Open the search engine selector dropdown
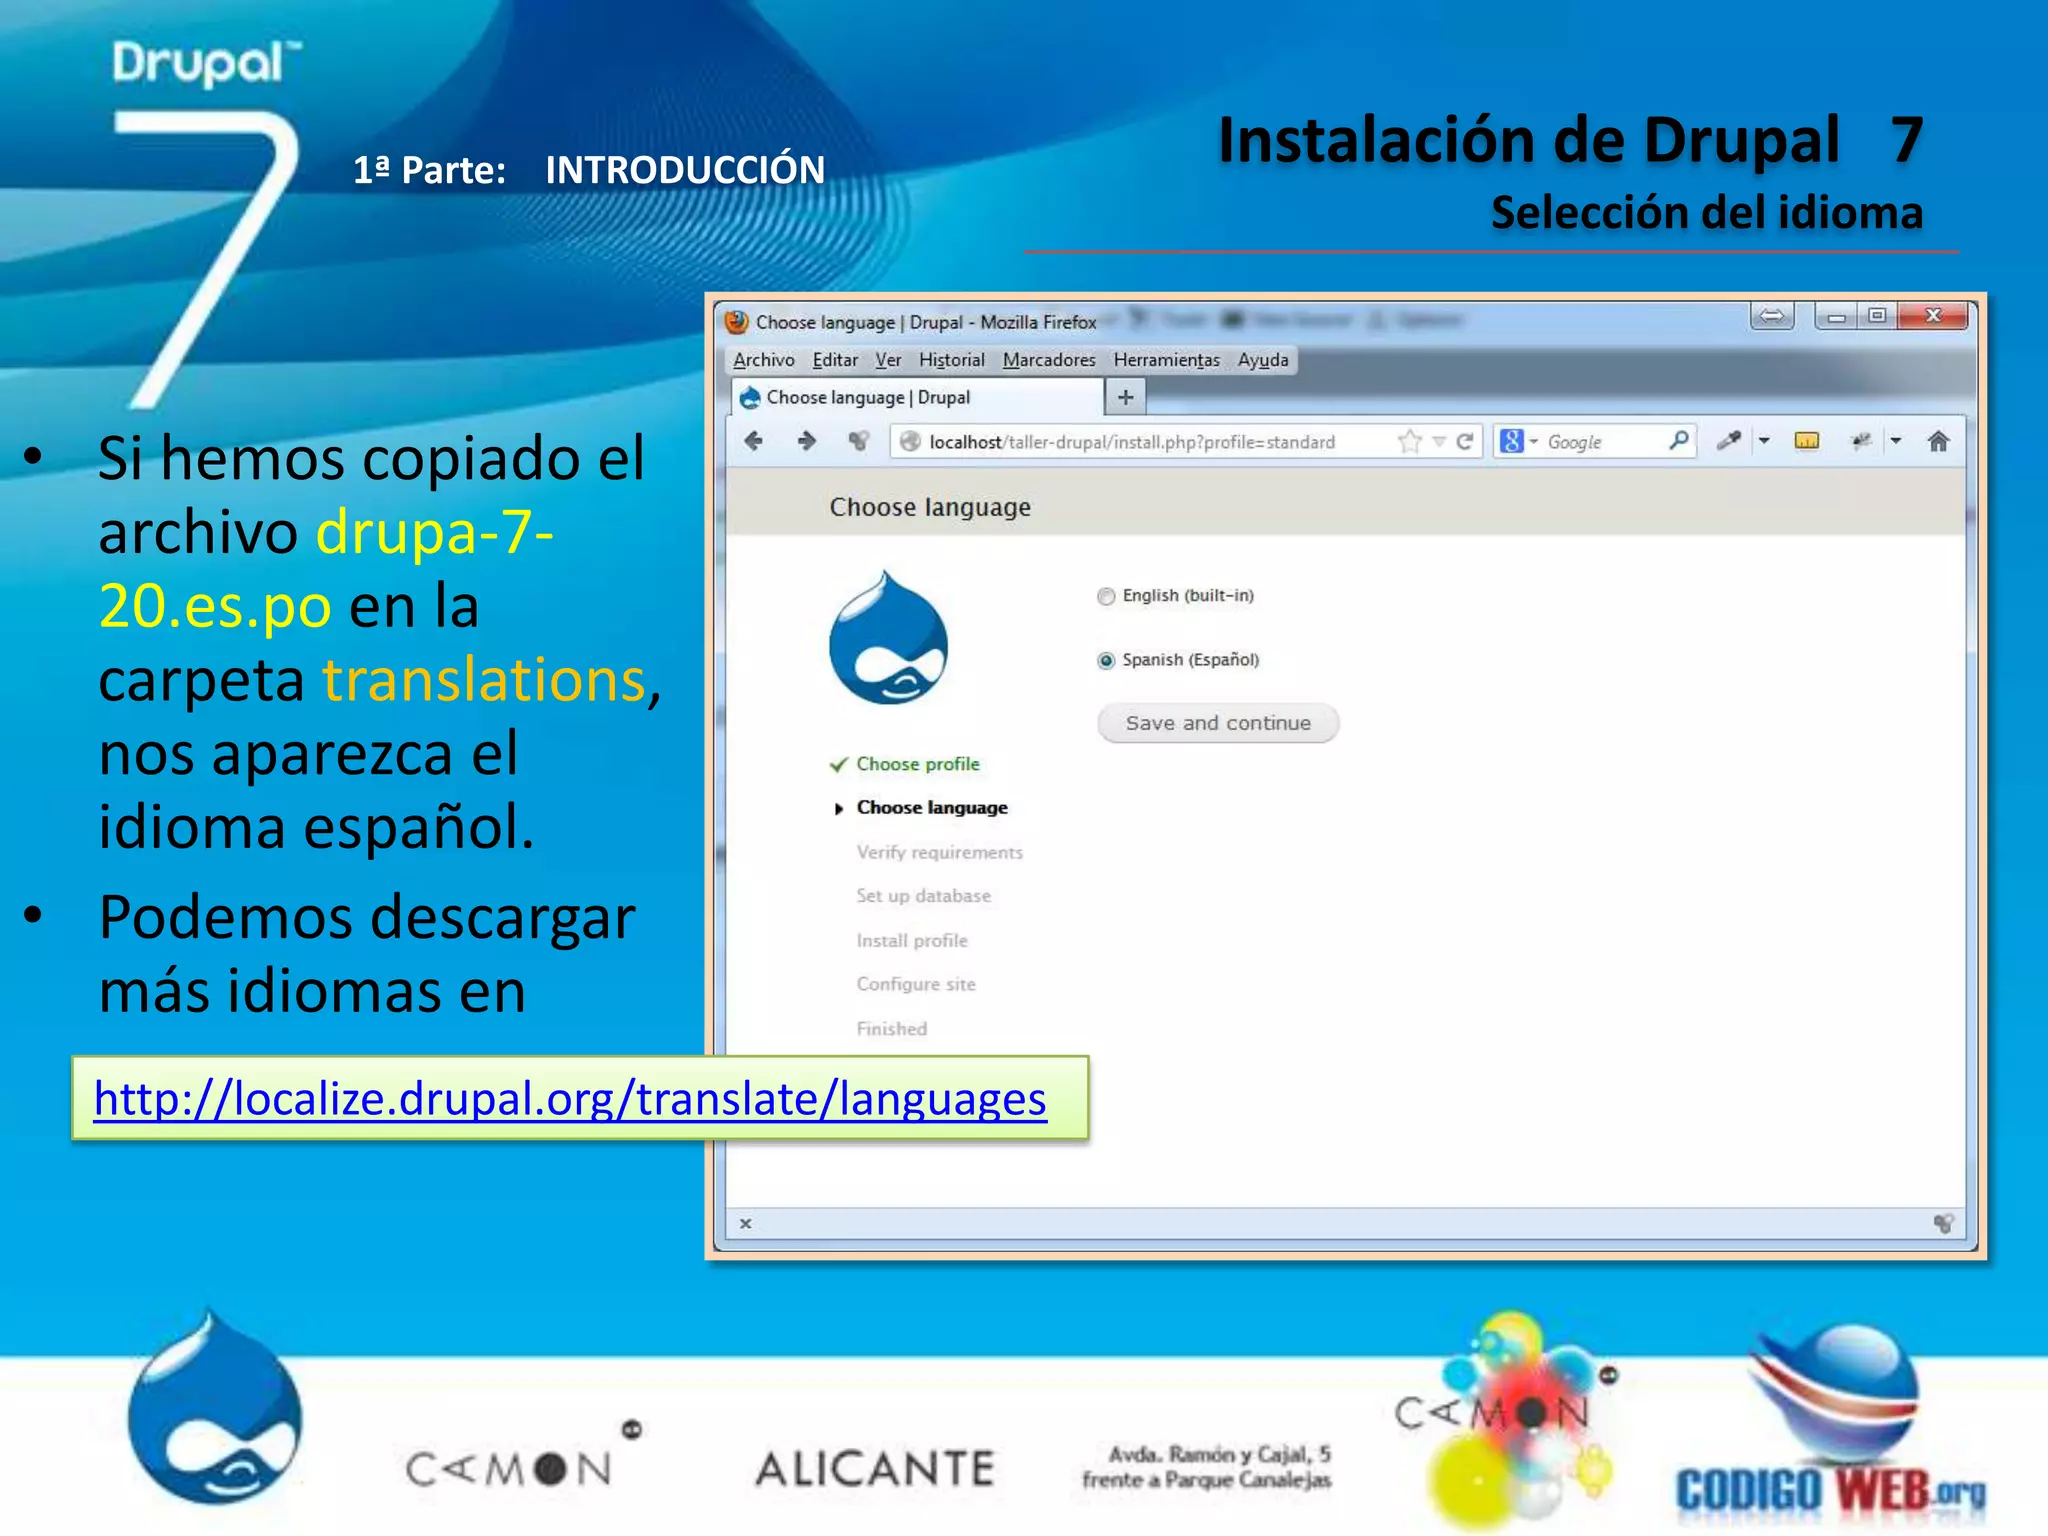The width and height of the screenshot is (2048, 1536). (1534, 441)
